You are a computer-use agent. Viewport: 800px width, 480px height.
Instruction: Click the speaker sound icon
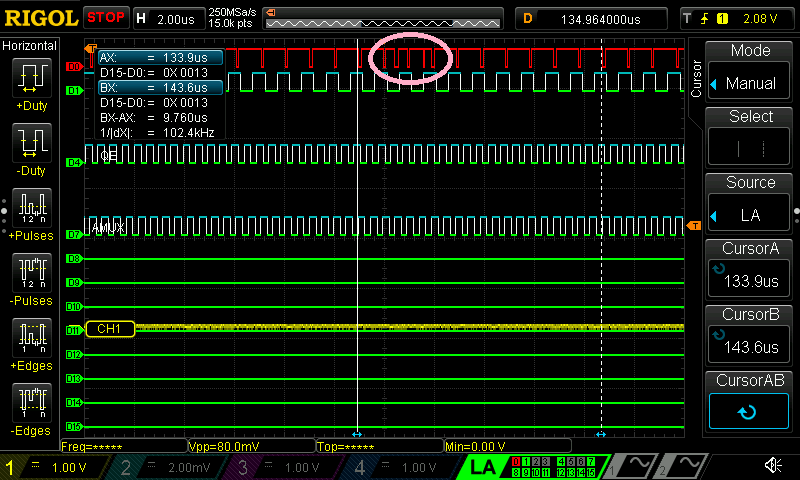tap(773, 466)
